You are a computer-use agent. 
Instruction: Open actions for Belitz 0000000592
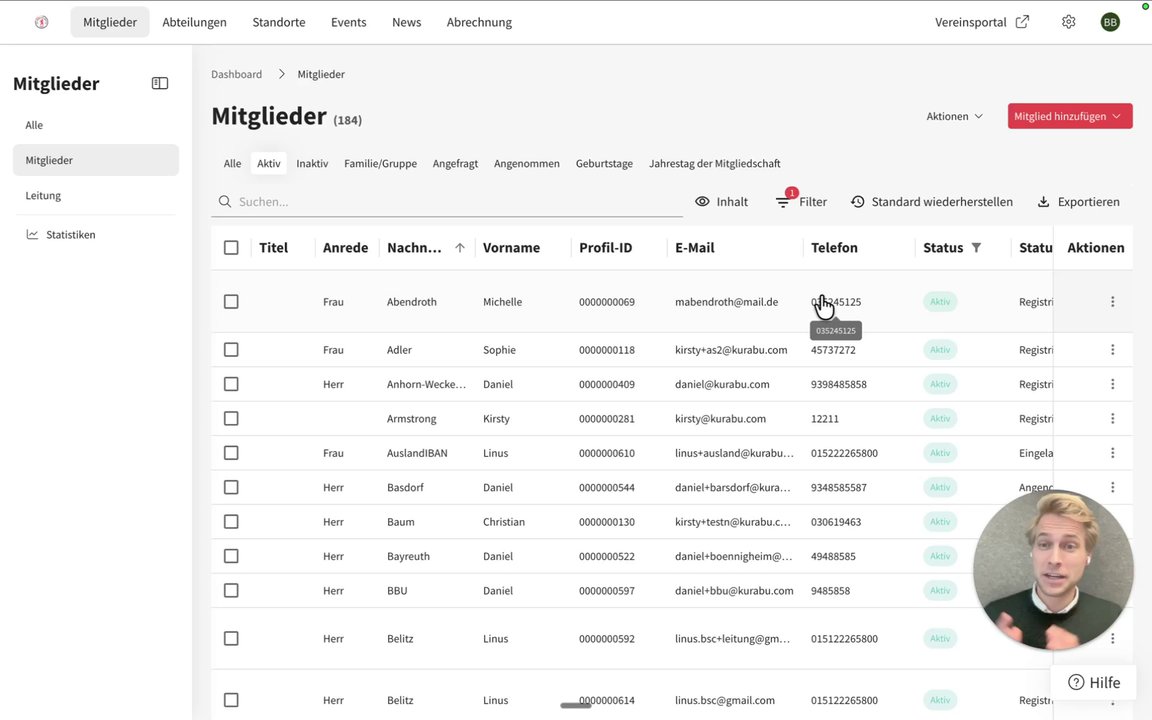pos(1112,638)
